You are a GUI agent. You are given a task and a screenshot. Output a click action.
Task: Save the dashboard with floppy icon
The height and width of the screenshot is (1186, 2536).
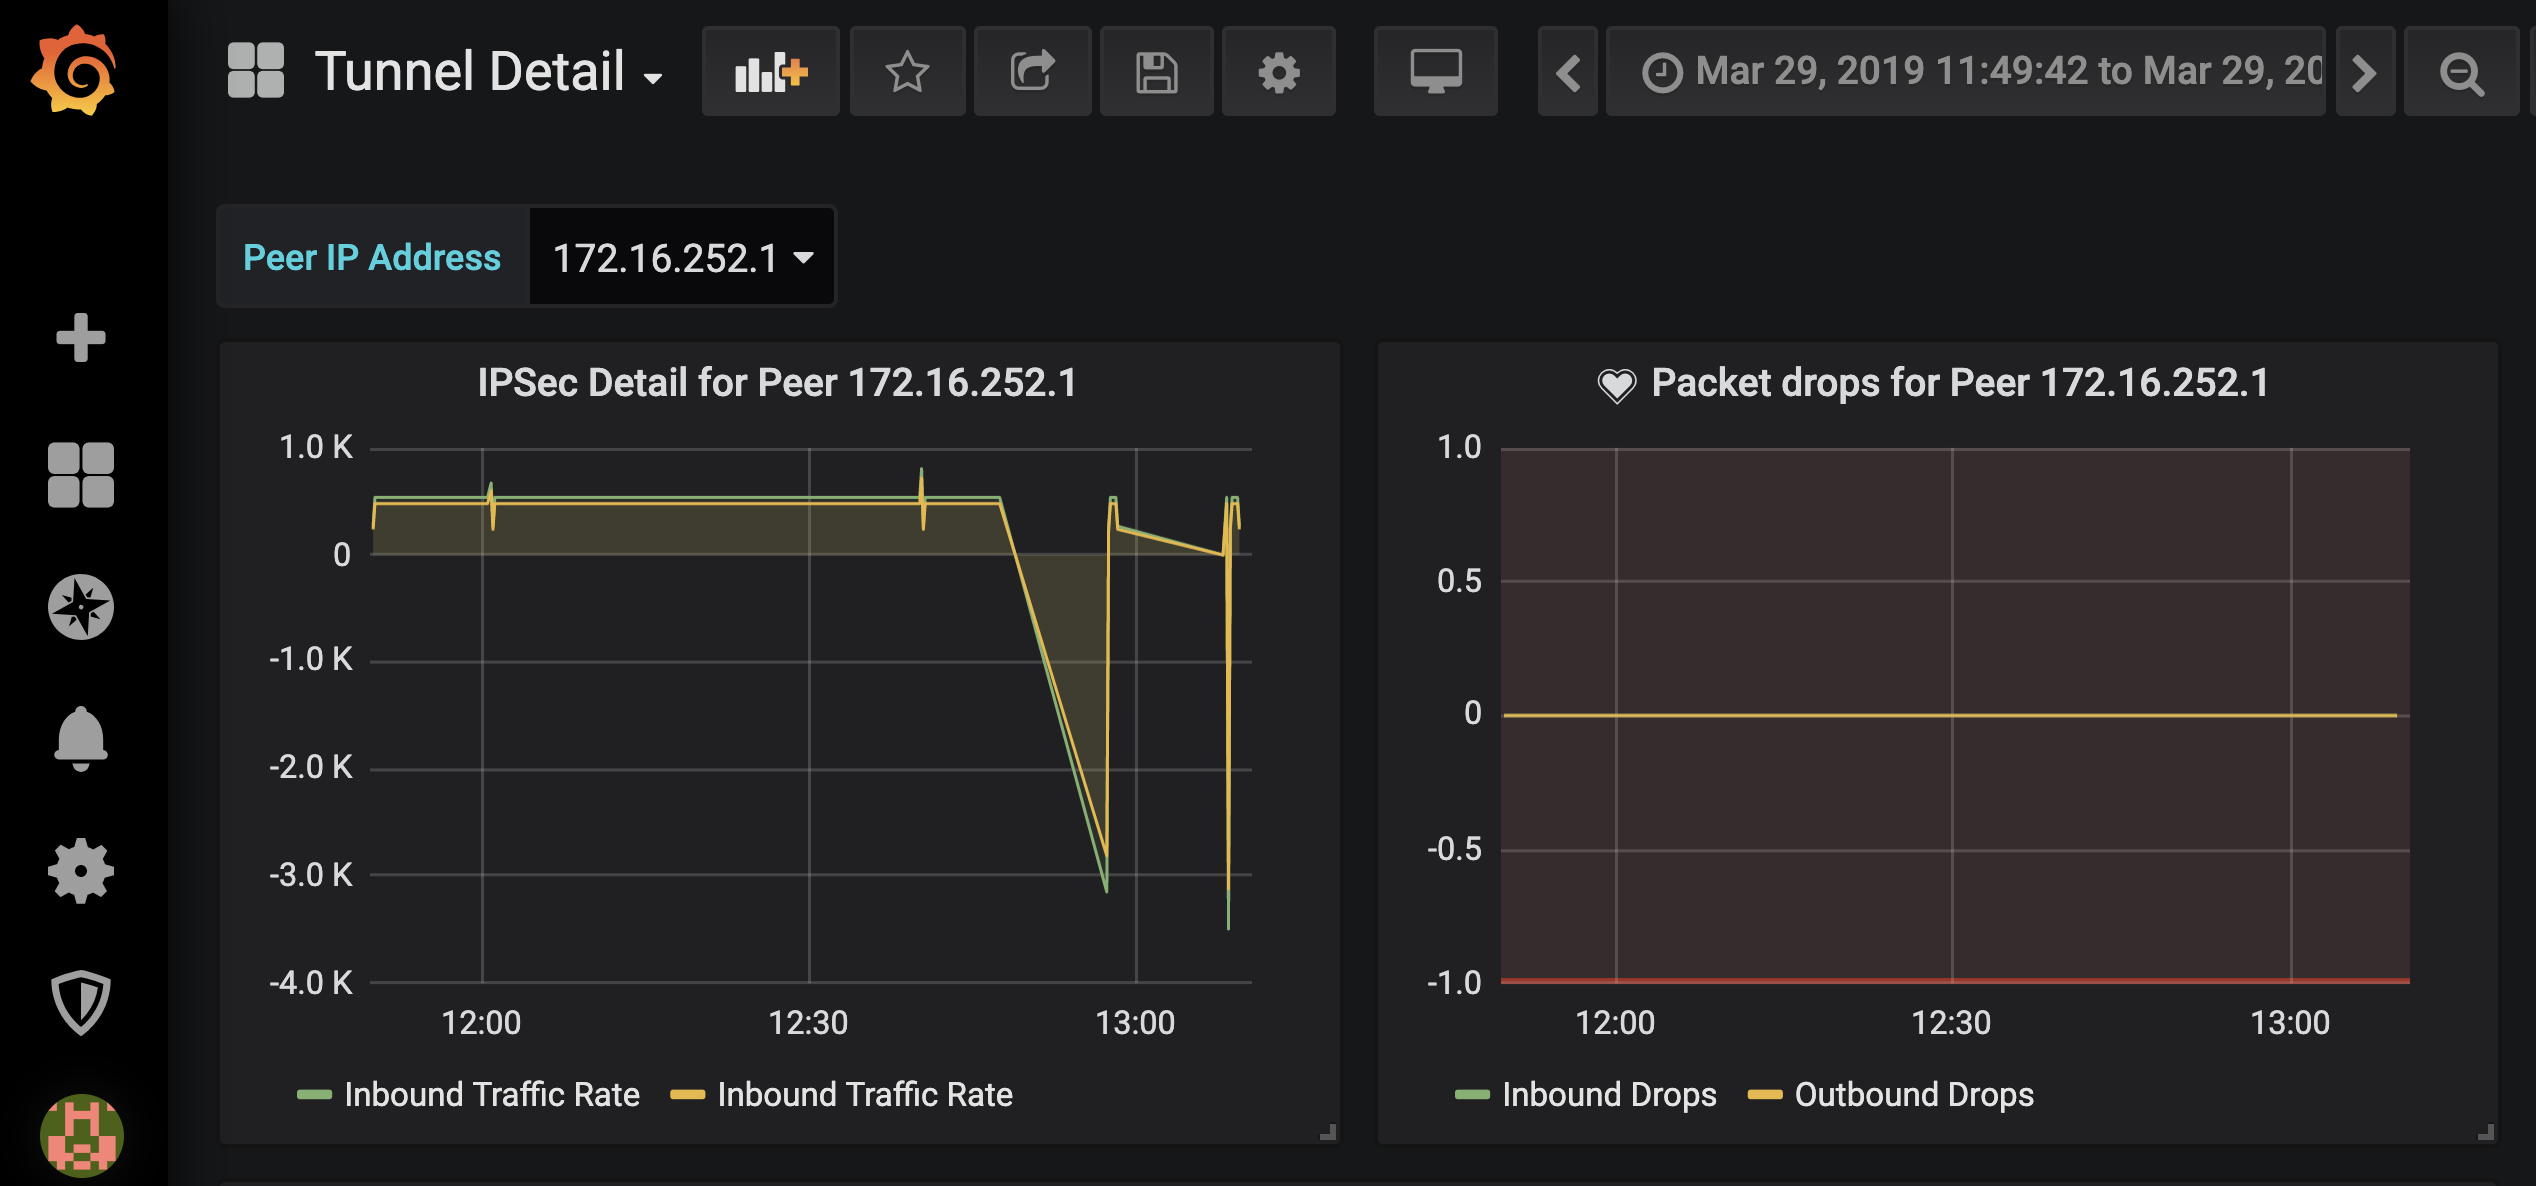point(1156,72)
